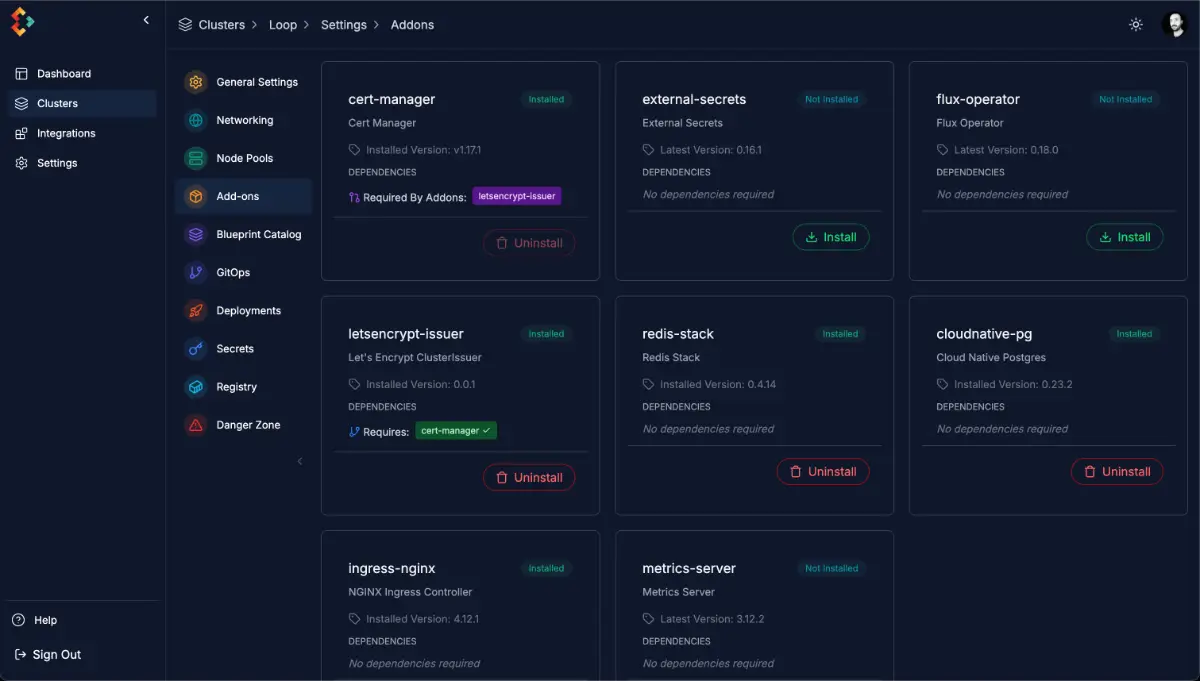Image resolution: width=1200 pixels, height=681 pixels.
Task: Uninstall cert-manager addon
Action: click(529, 243)
